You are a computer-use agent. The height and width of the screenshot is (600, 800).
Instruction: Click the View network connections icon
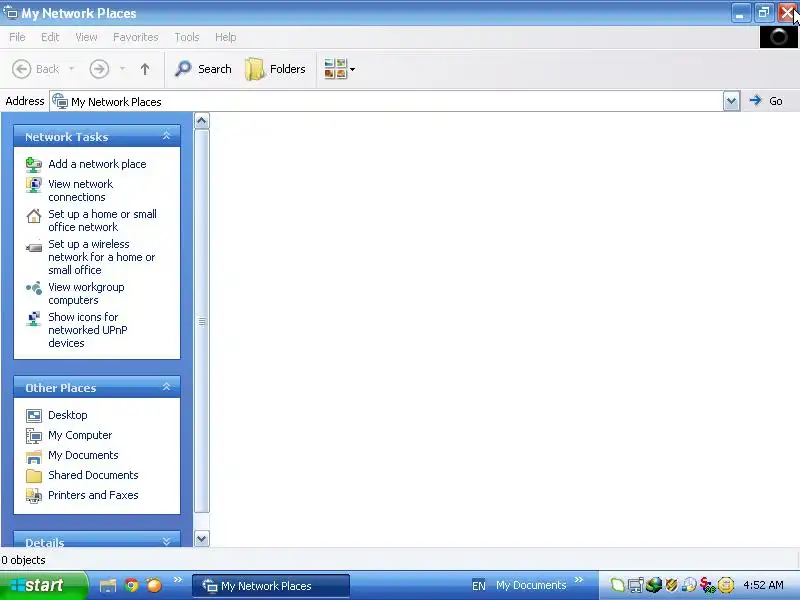[34, 185]
